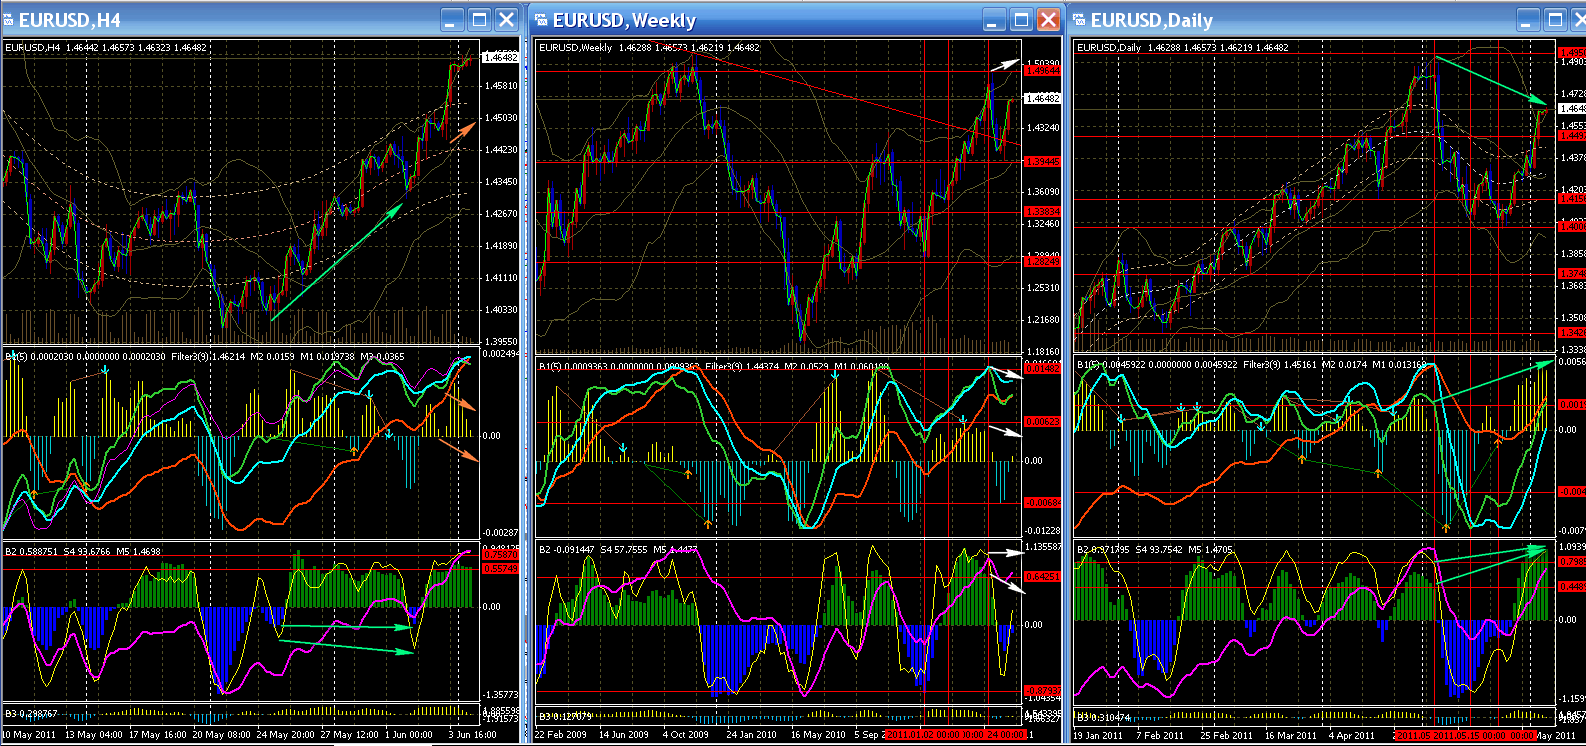Click the 16 Mar 2011 date on Daily time axis
The height and width of the screenshot is (746, 1586).
[1291, 735]
